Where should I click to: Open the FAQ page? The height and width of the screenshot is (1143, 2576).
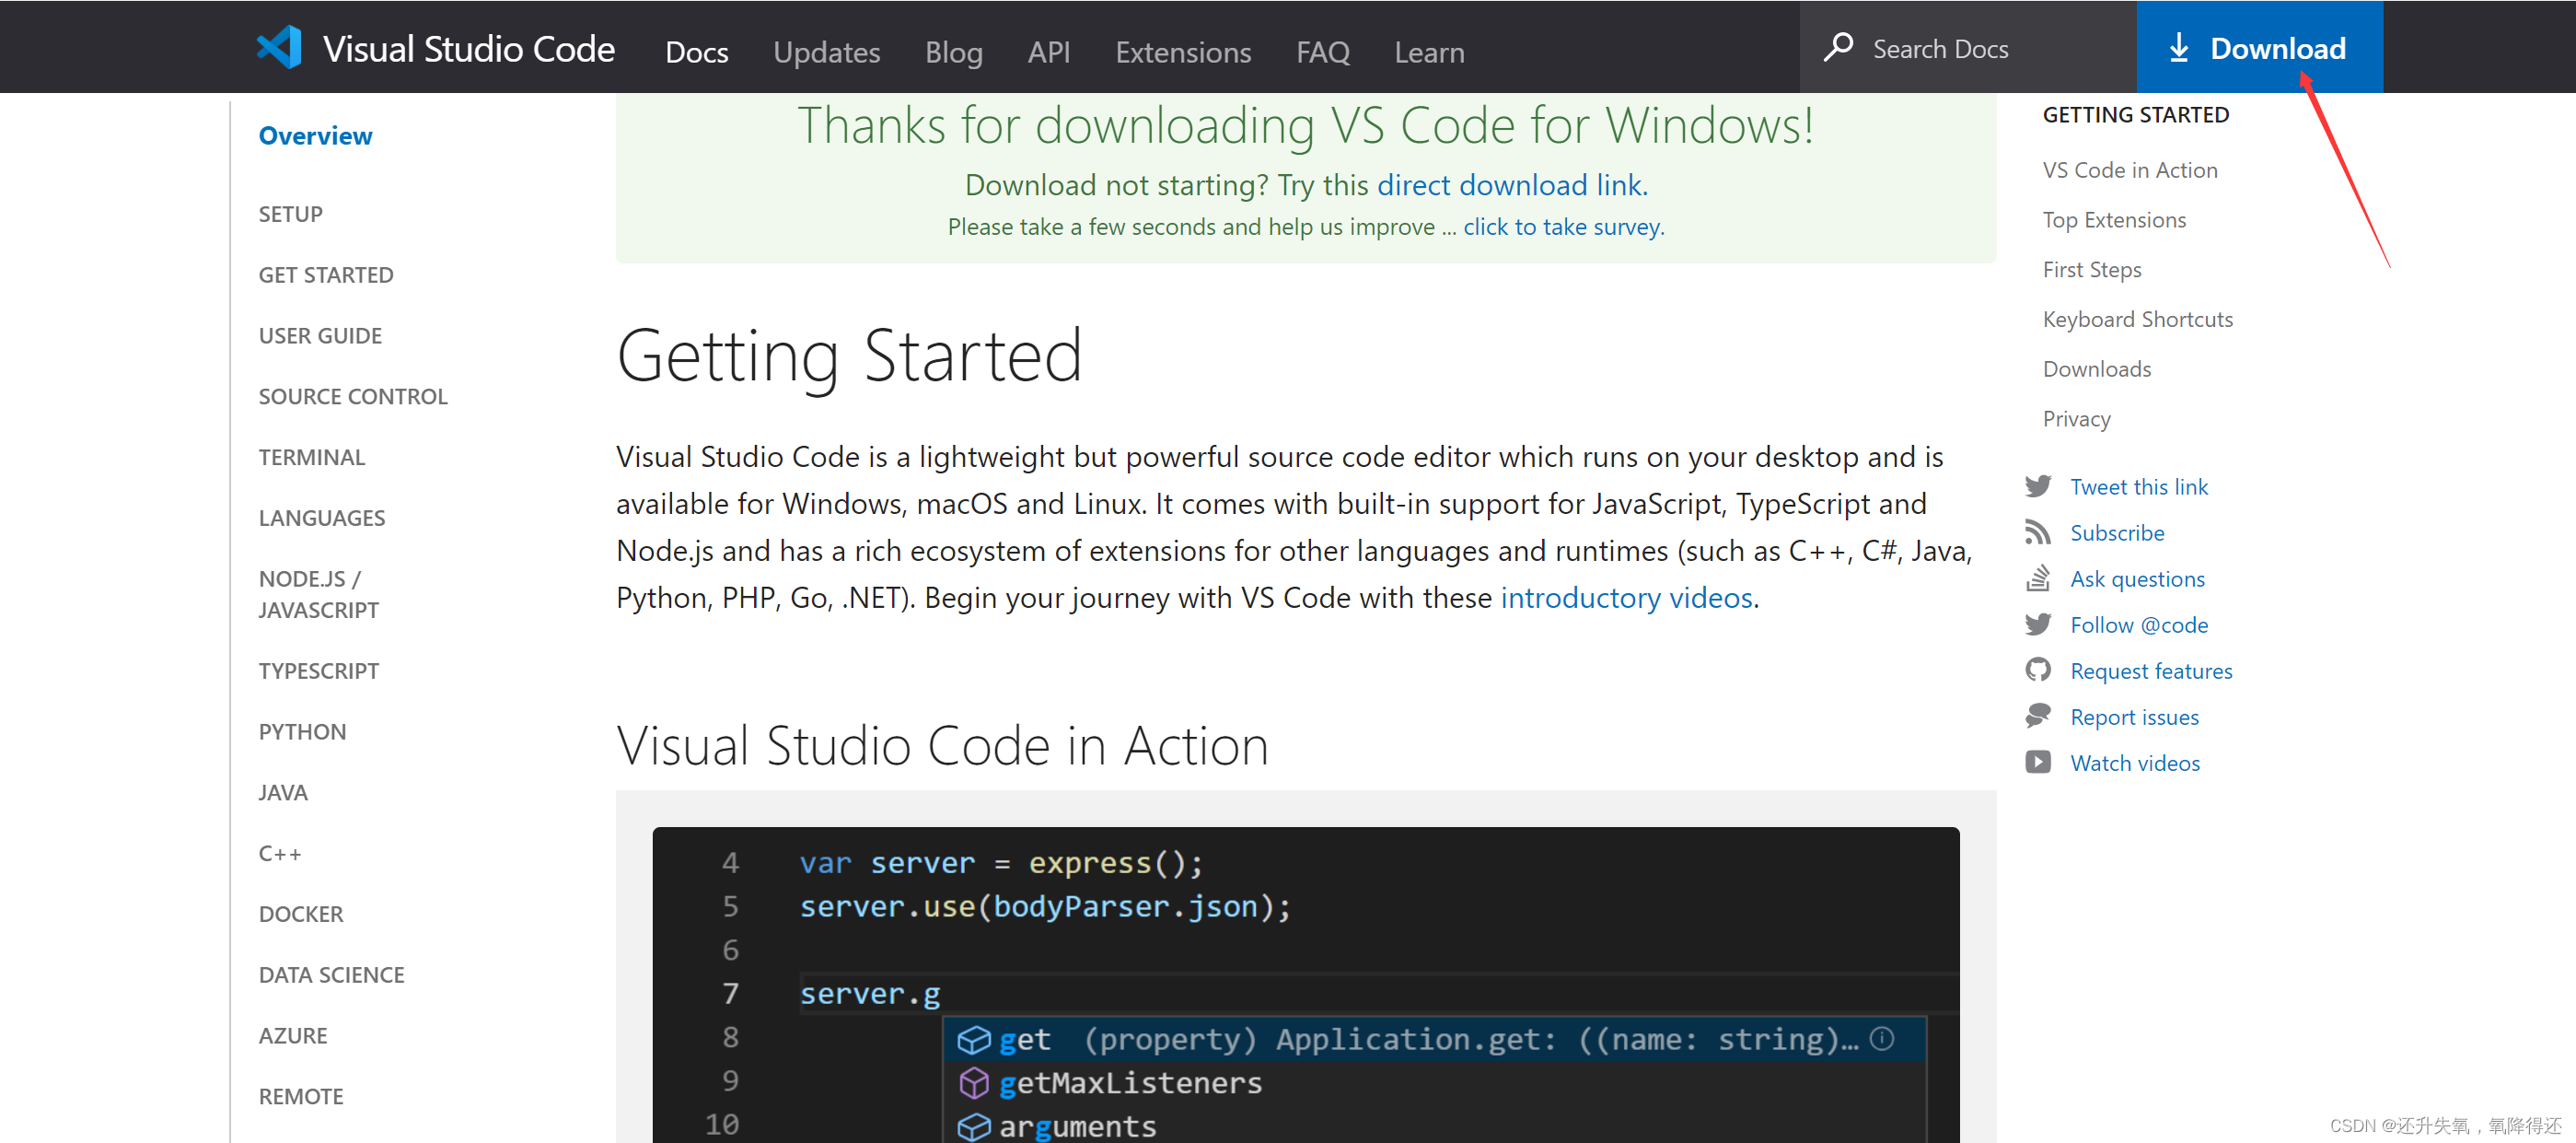tap(1323, 52)
